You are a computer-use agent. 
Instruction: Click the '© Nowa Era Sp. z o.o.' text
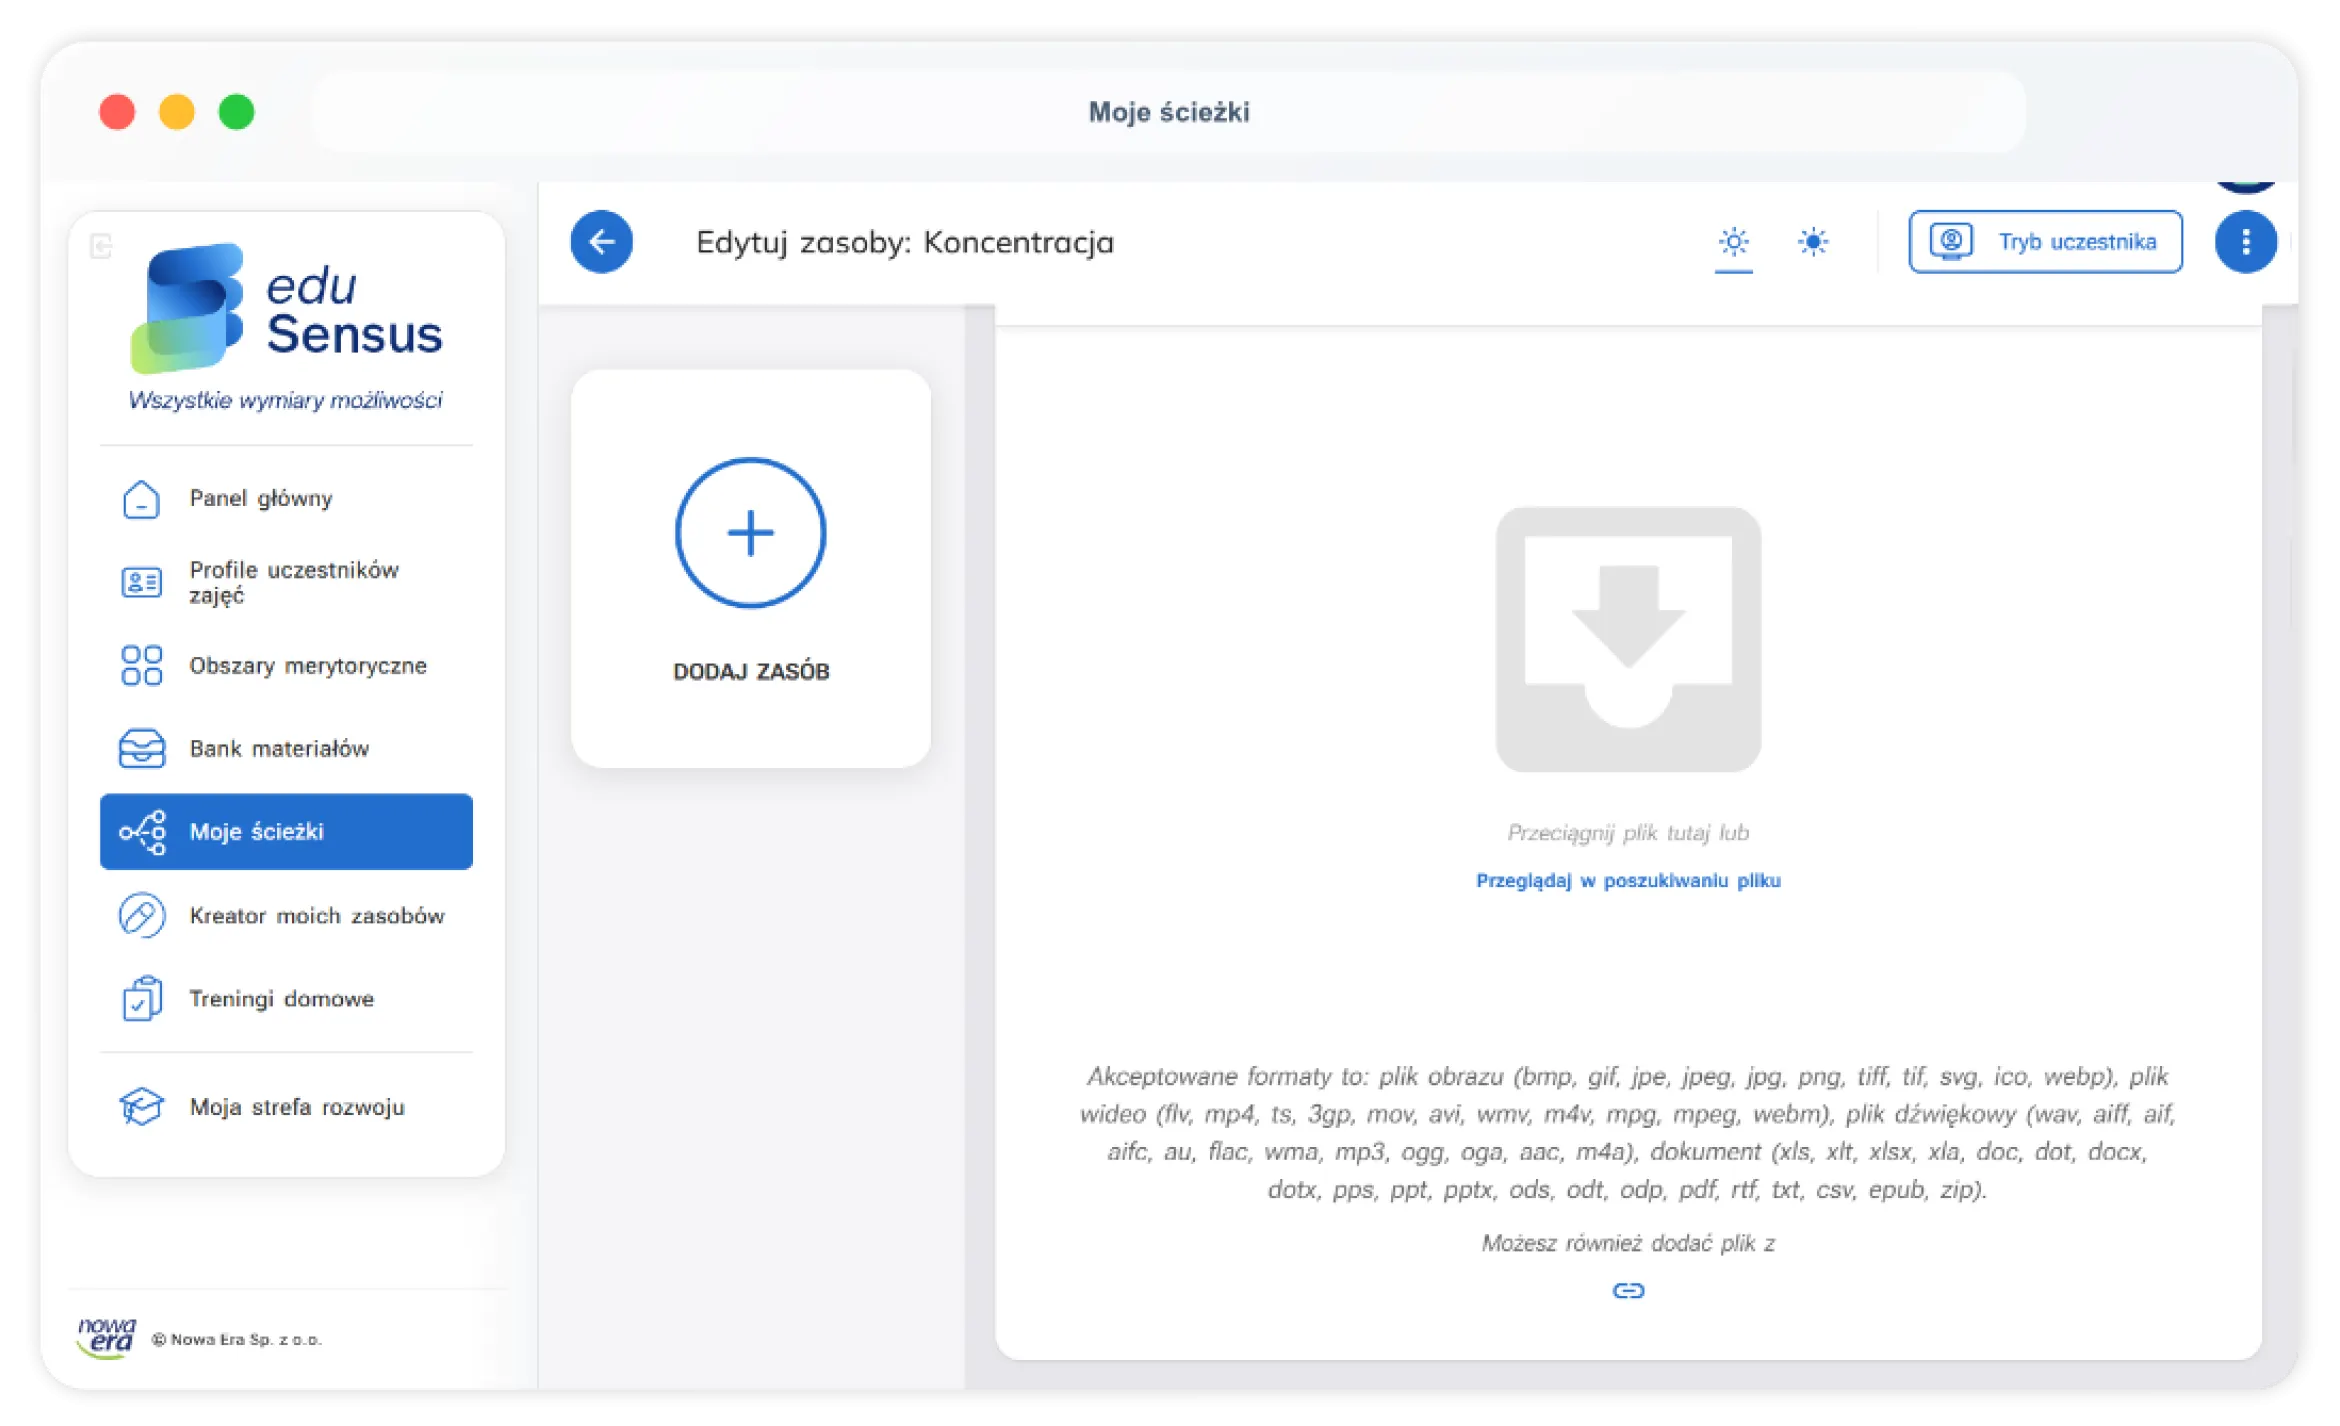(237, 1339)
